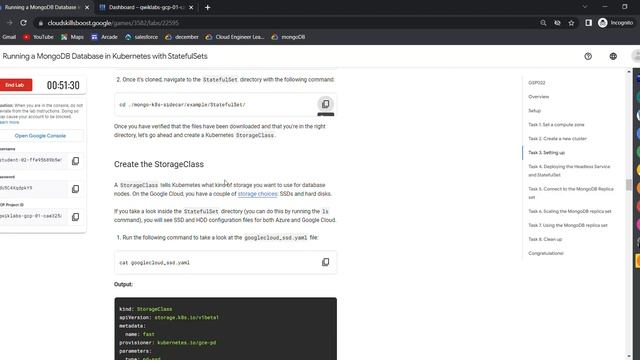The image size is (640, 360).
Task: Go to Task 7. Using the MongoDB replica set
Action: point(568,225)
